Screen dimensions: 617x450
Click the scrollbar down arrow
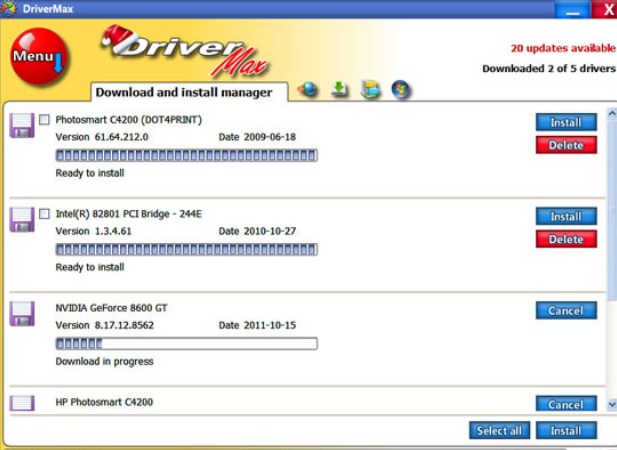(x=612, y=404)
